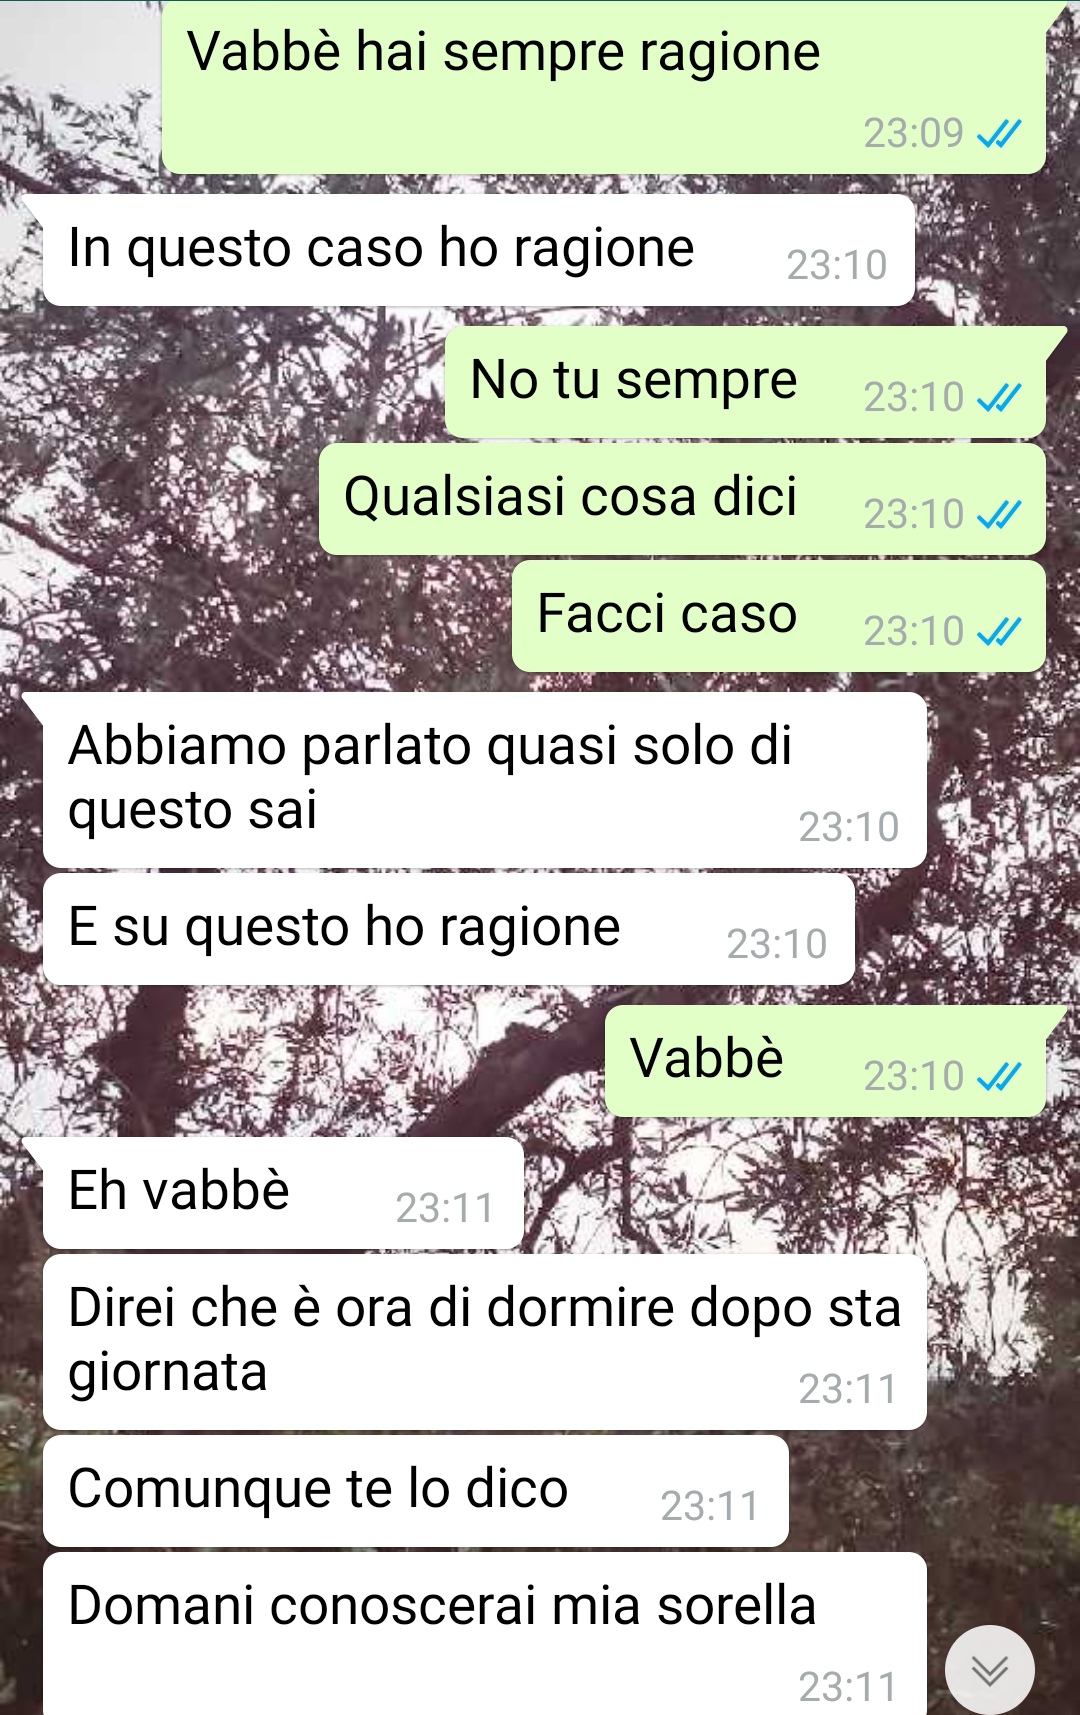Tap the sent 'Vabbè' message text
Image resolution: width=1080 pixels, height=1715 pixels.
[706, 1058]
